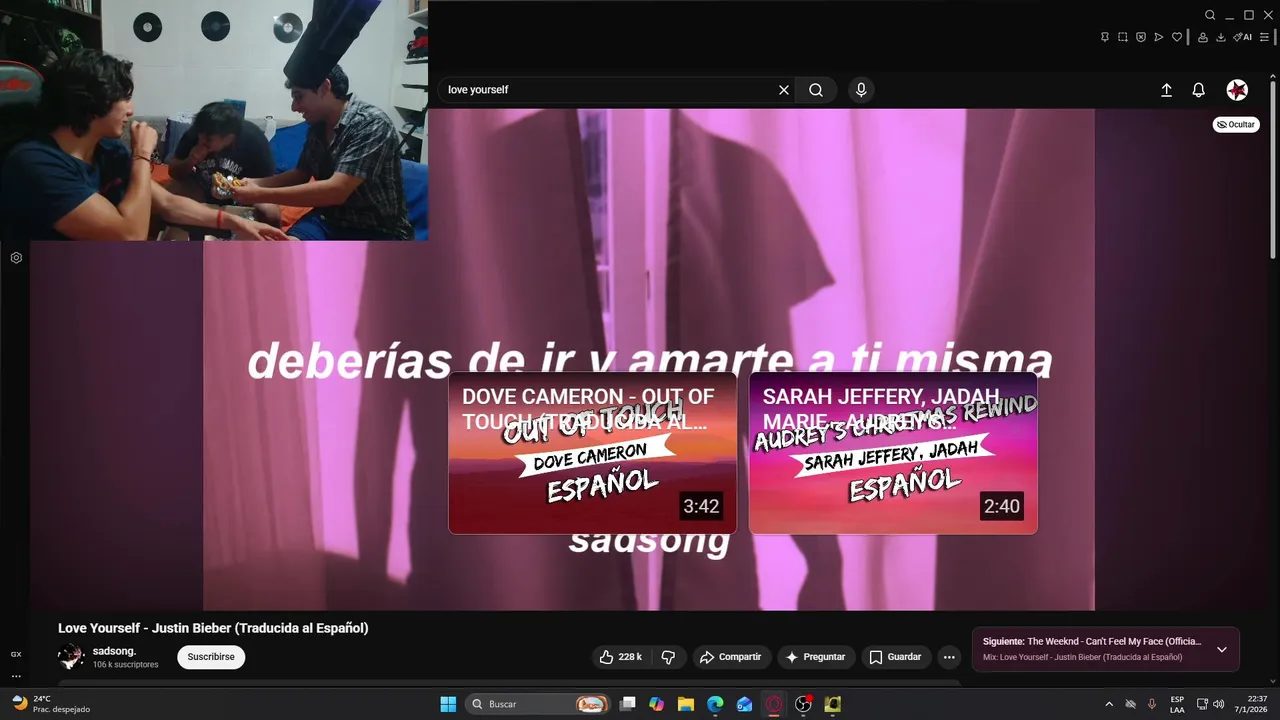The image size is (1280, 720).
Task: Add the page to bookmarks with the heart icon
Action: (x=1177, y=37)
